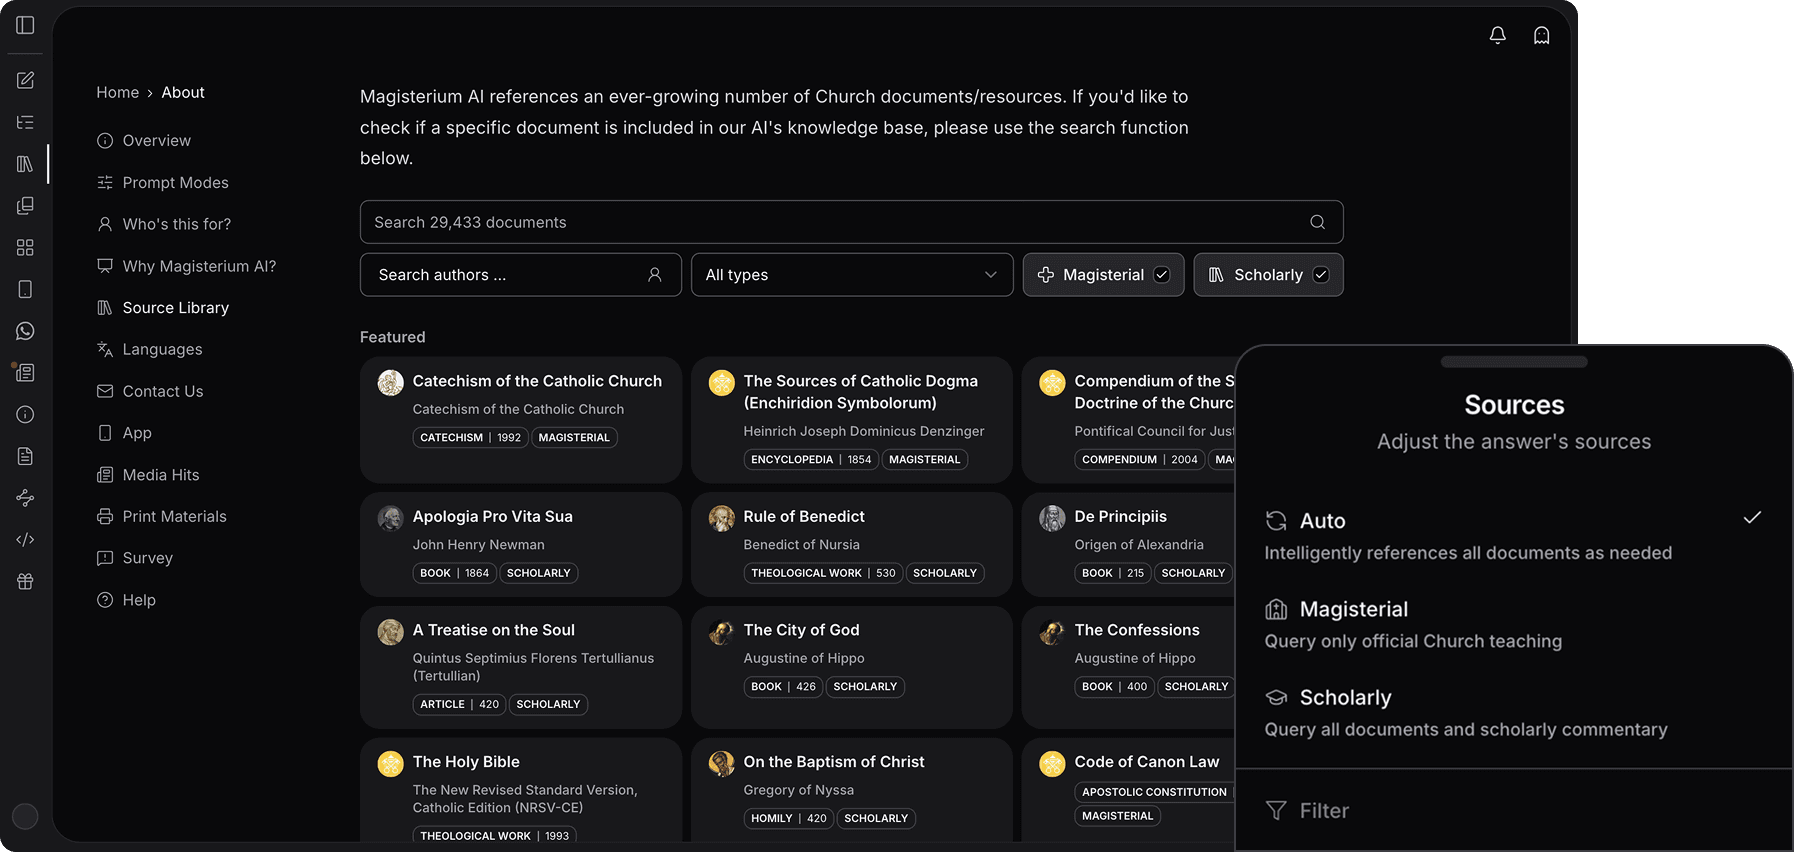Grab the Sources panel drag handle
Viewport: 1794px width, 852px height.
[1513, 362]
